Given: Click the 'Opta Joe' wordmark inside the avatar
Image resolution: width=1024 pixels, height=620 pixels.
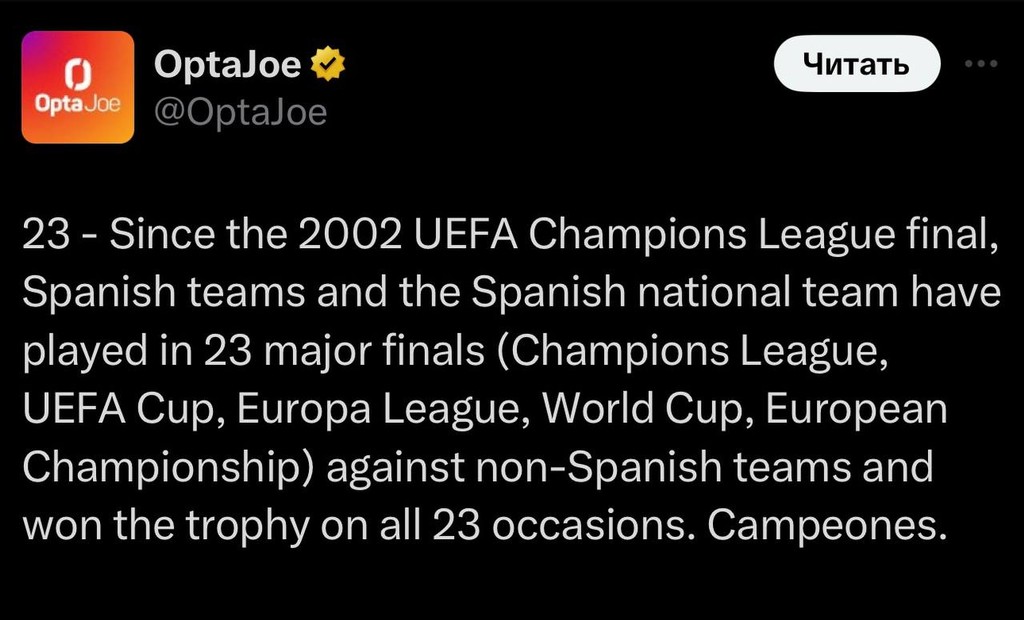Looking at the screenshot, I should click(78, 103).
